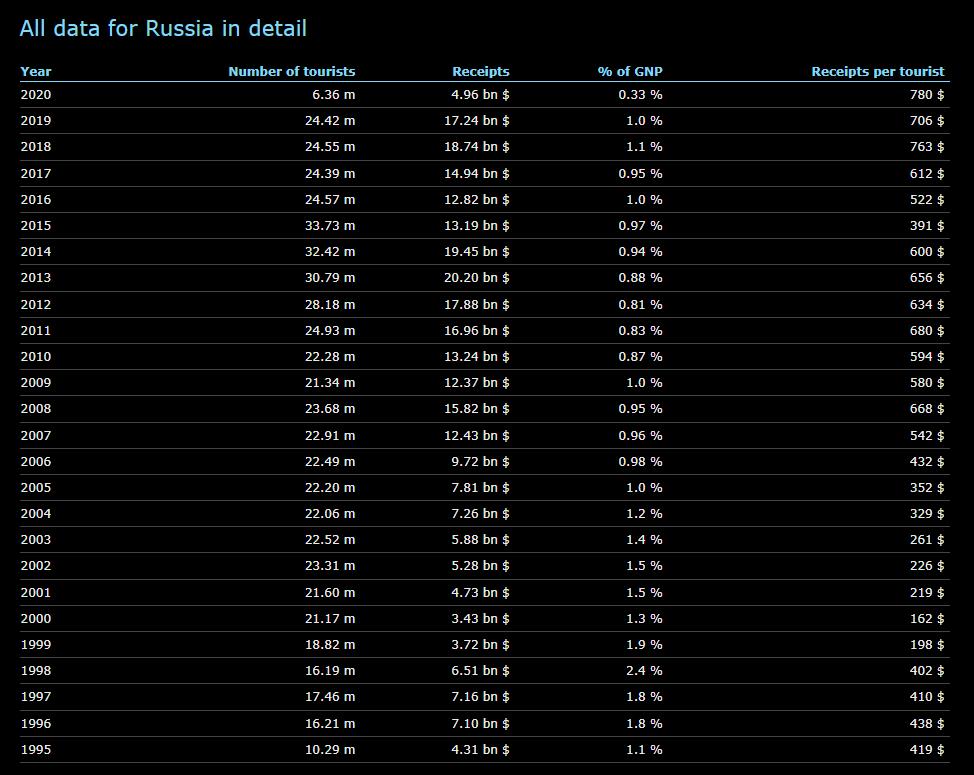Click the receipts value '9.72 bn $'
This screenshot has width=974, height=775.
tap(480, 461)
